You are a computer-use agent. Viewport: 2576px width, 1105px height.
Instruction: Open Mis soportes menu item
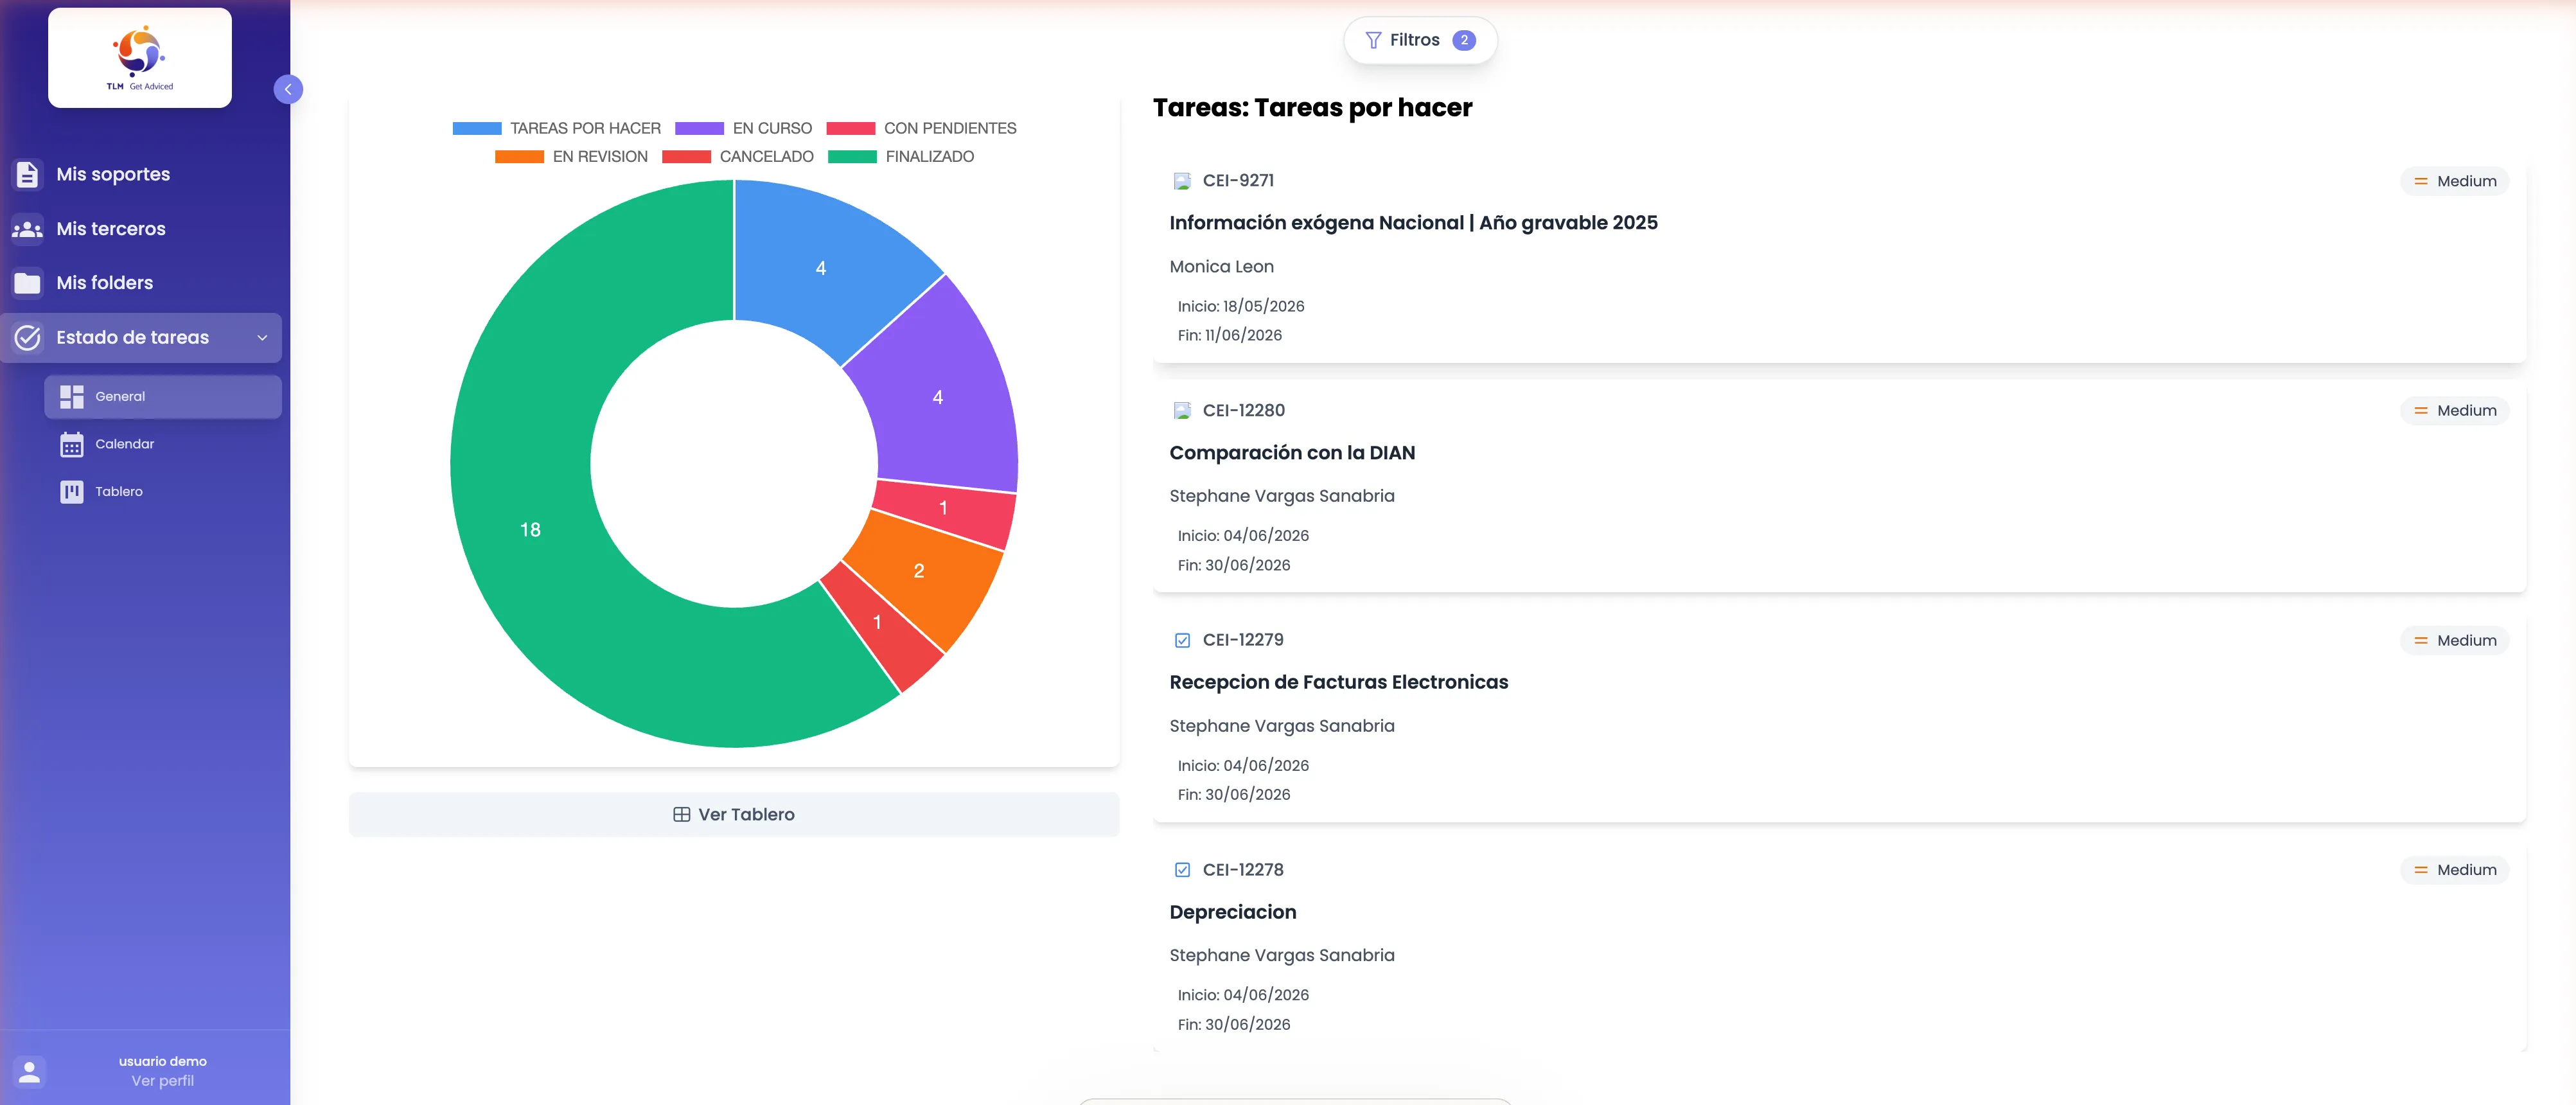(x=141, y=174)
